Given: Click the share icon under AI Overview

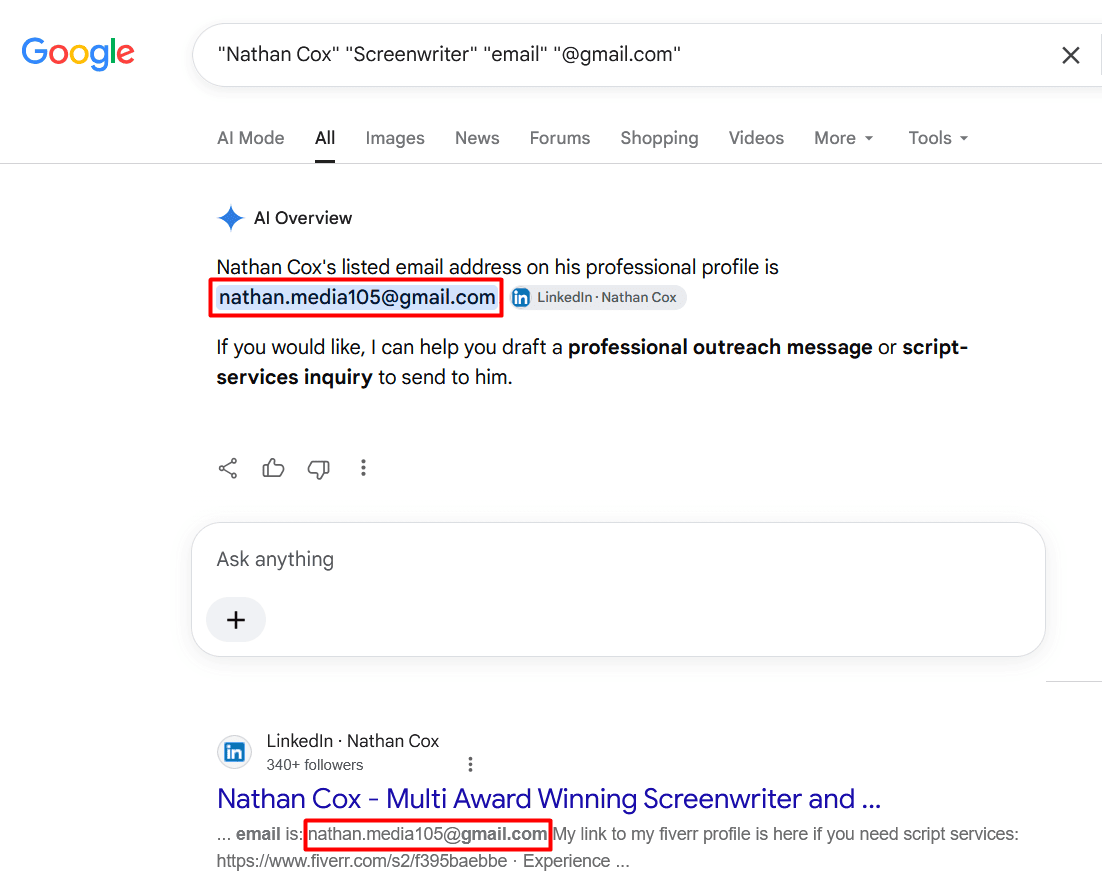Looking at the screenshot, I should 228,468.
